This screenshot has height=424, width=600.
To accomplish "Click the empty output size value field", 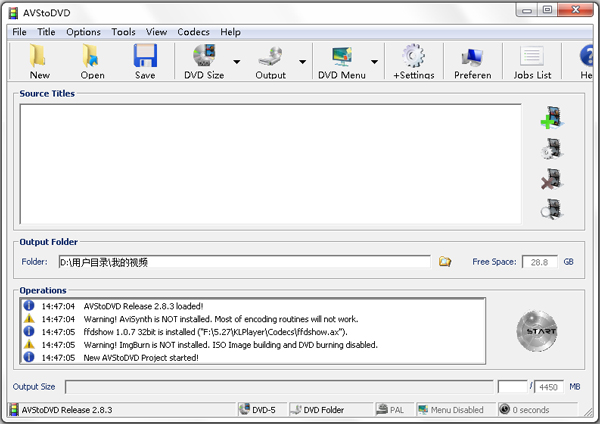I will pyautogui.click(x=512, y=387).
